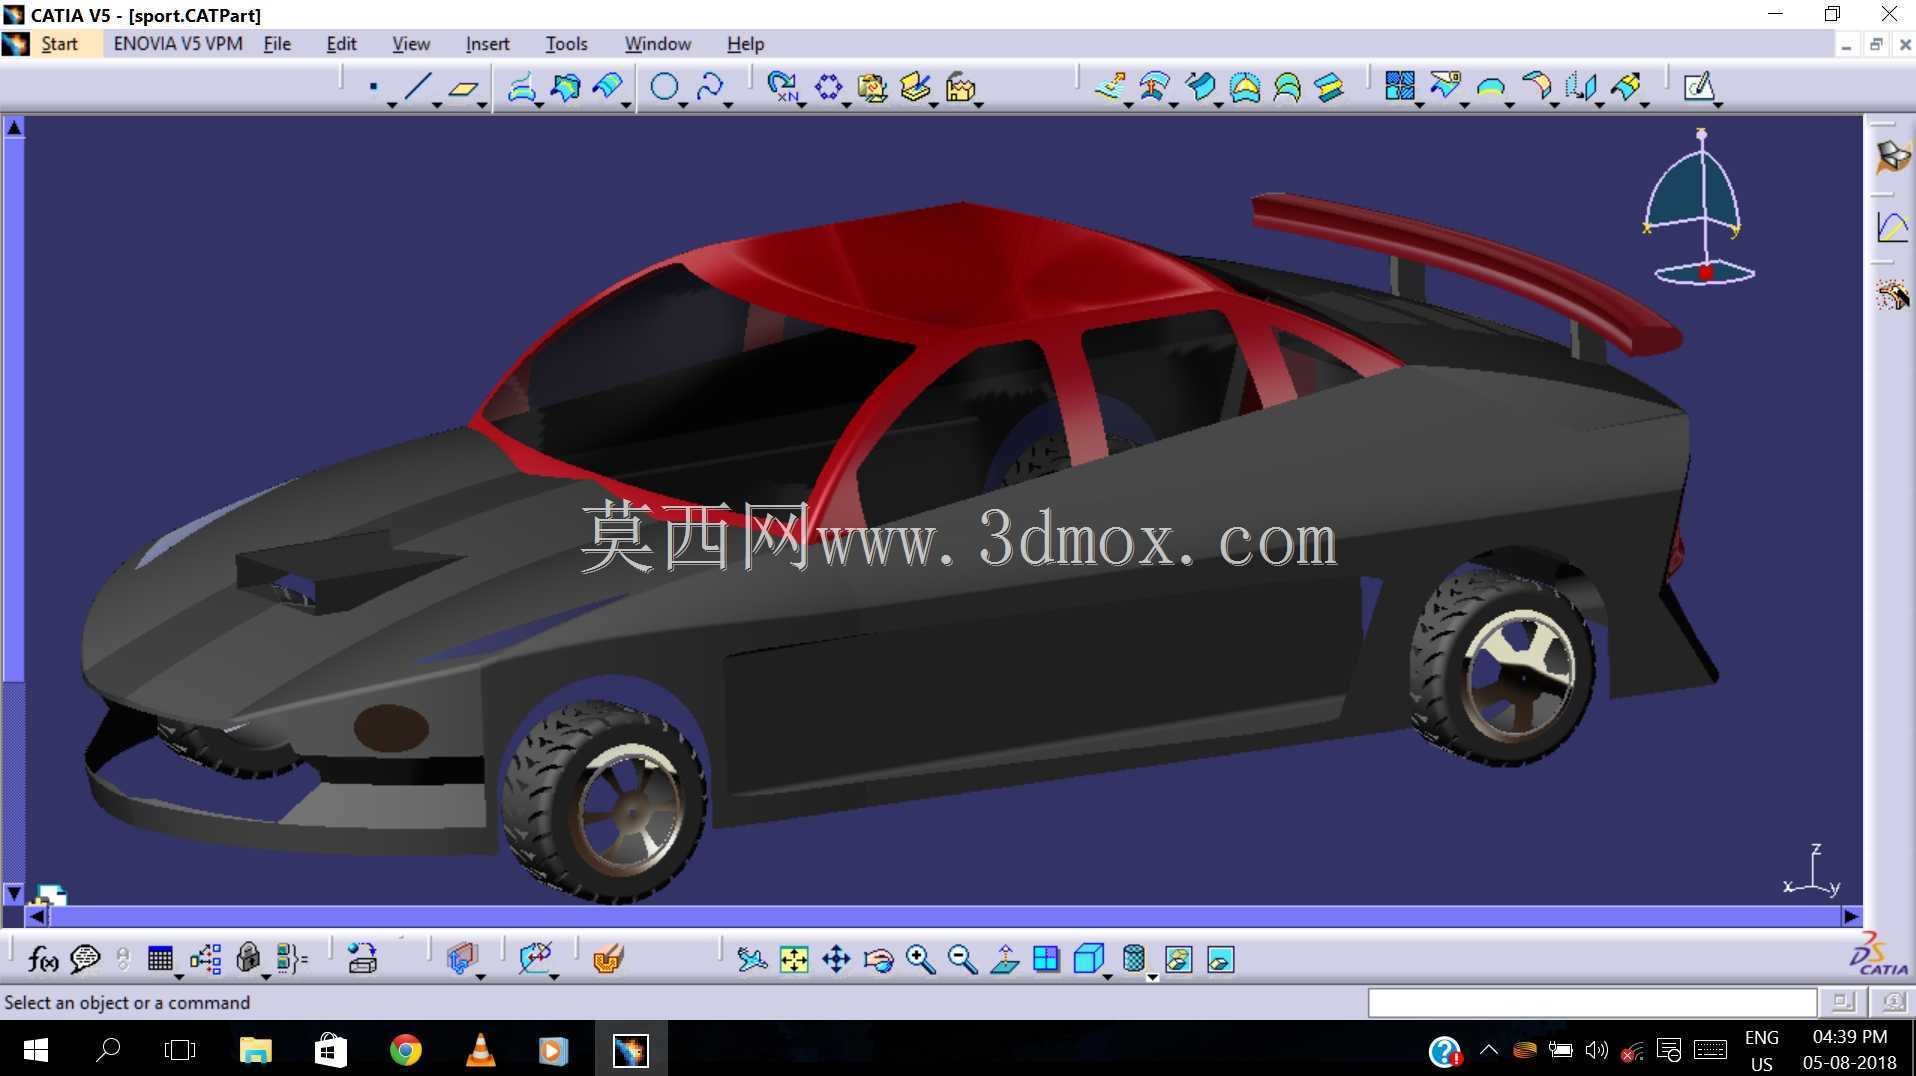Viewport: 1916px width, 1076px height.
Task: Toggle Swap Visible Space
Action: point(1220,960)
